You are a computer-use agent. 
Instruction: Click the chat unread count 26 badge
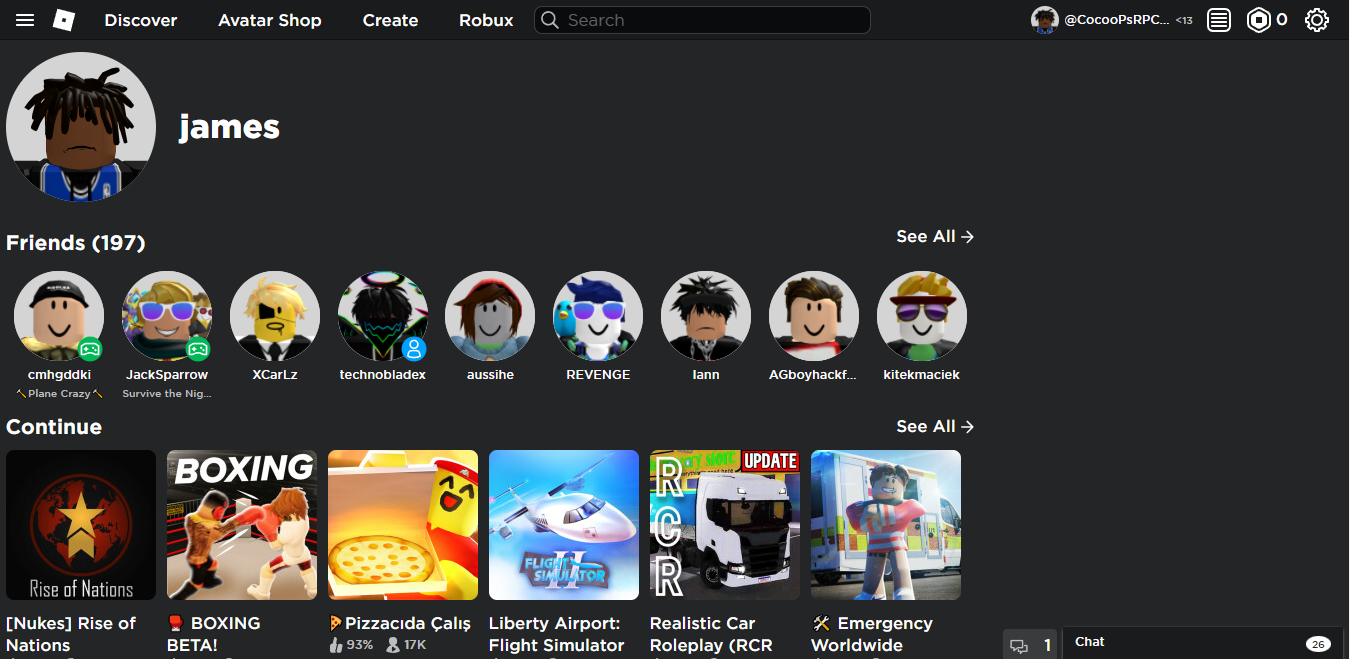(x=1319, y=644)
